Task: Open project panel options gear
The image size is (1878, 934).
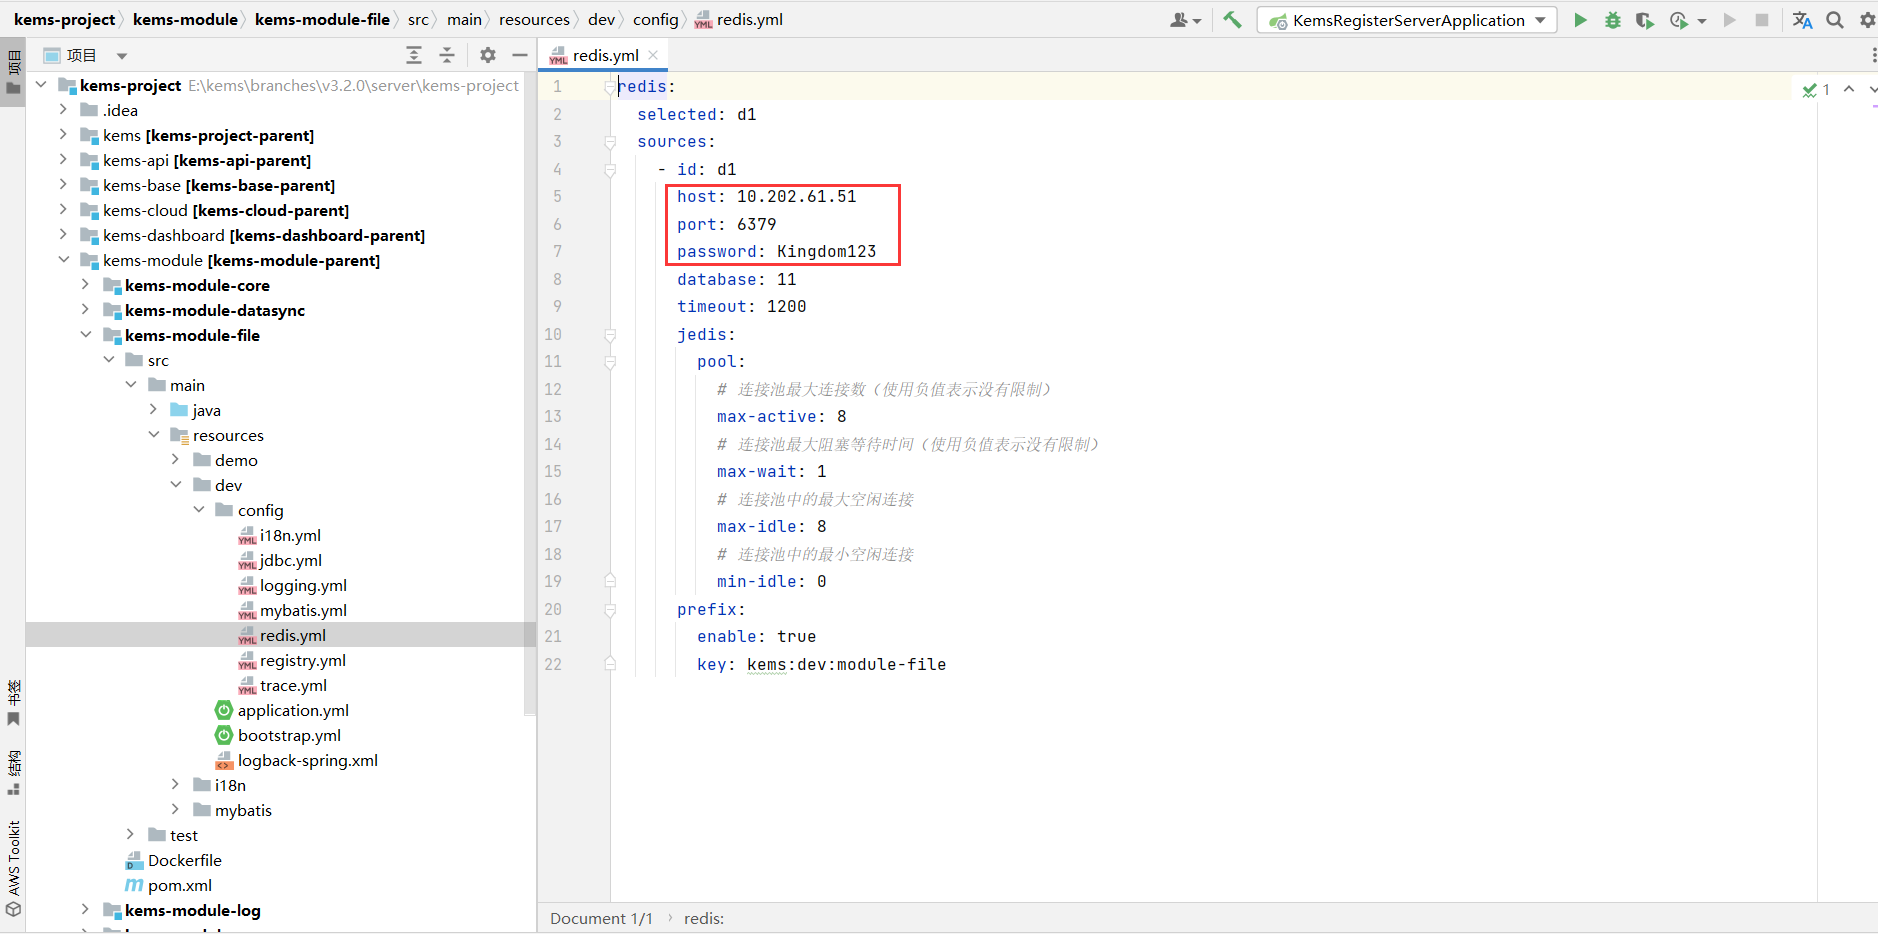Action: pyautogui.click(x=488, y=55)
